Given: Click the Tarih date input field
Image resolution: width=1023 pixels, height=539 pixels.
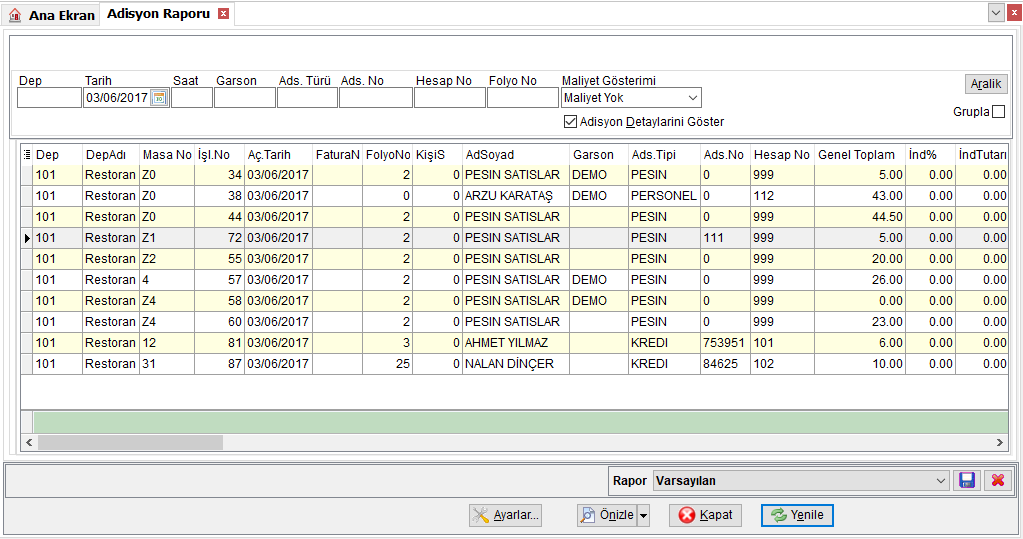Looking at the screenshot, I should 117,98.
